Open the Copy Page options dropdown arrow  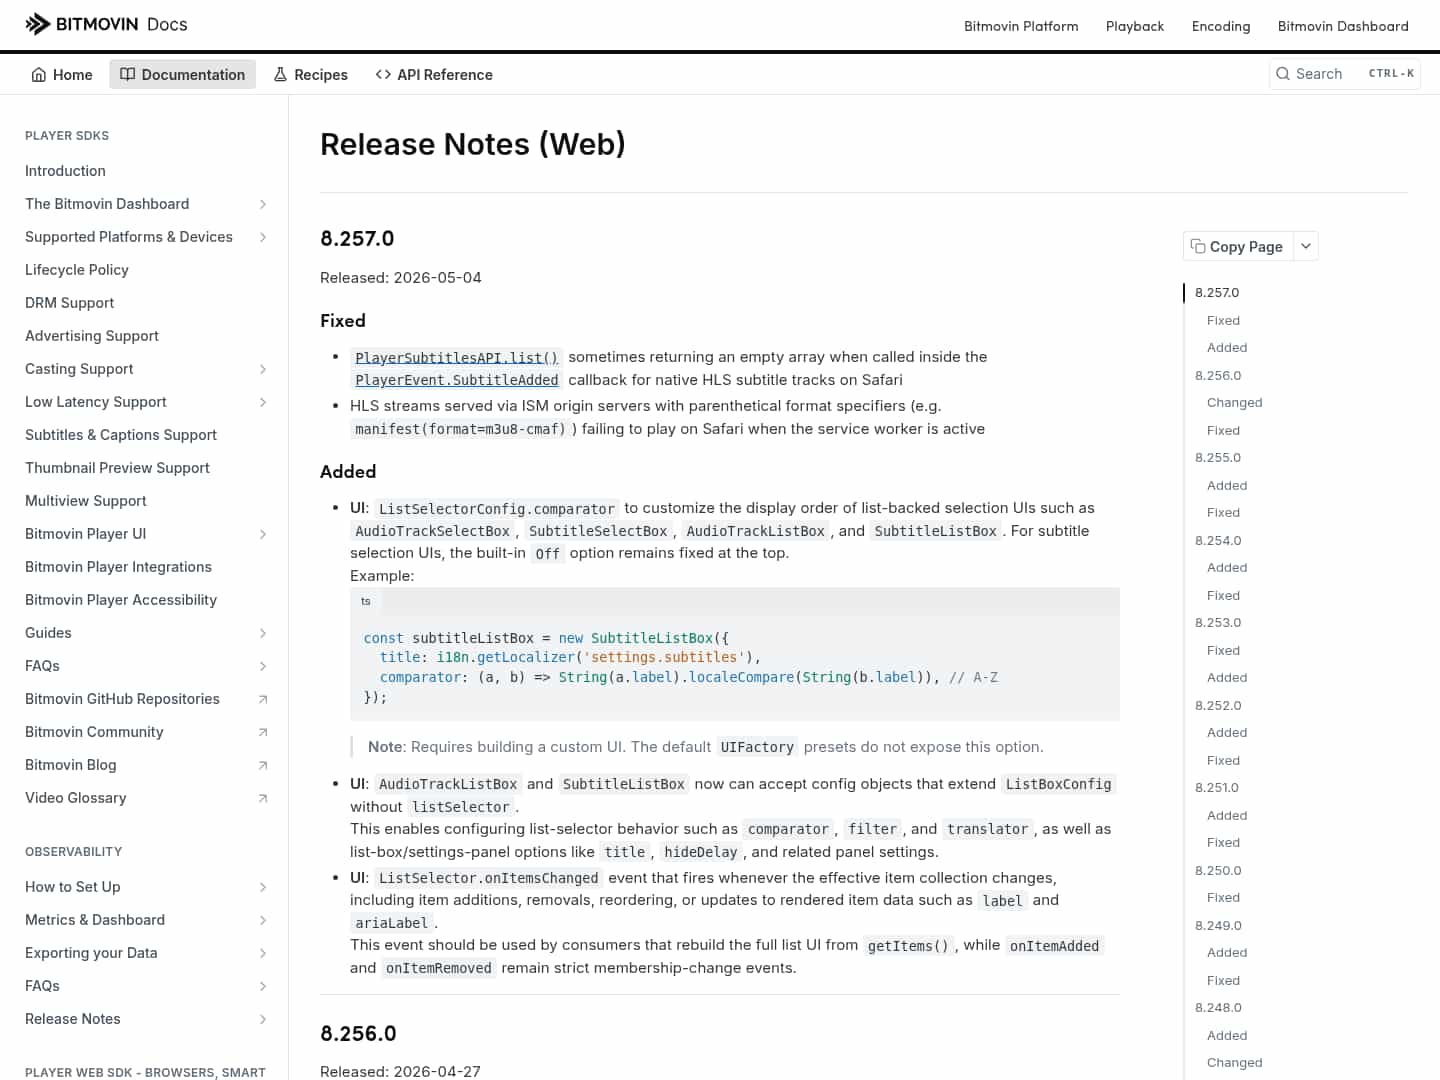coord(1306,246)
